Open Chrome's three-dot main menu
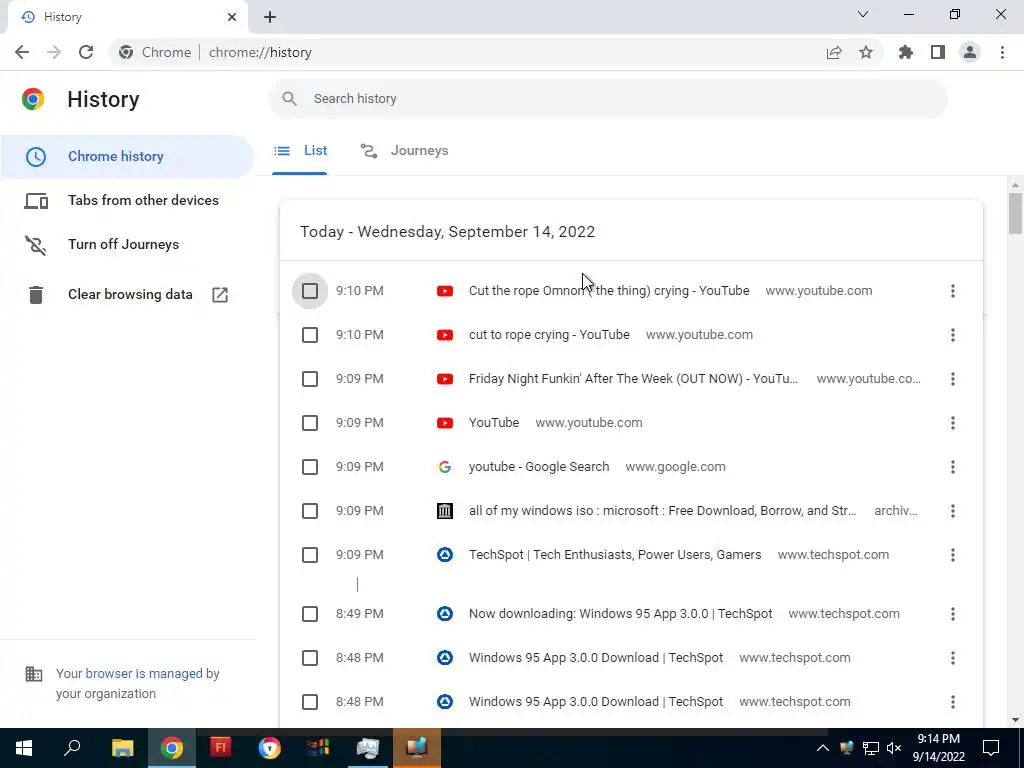The height and width of the screenshot is (768, 1024). click(1002, 52)
